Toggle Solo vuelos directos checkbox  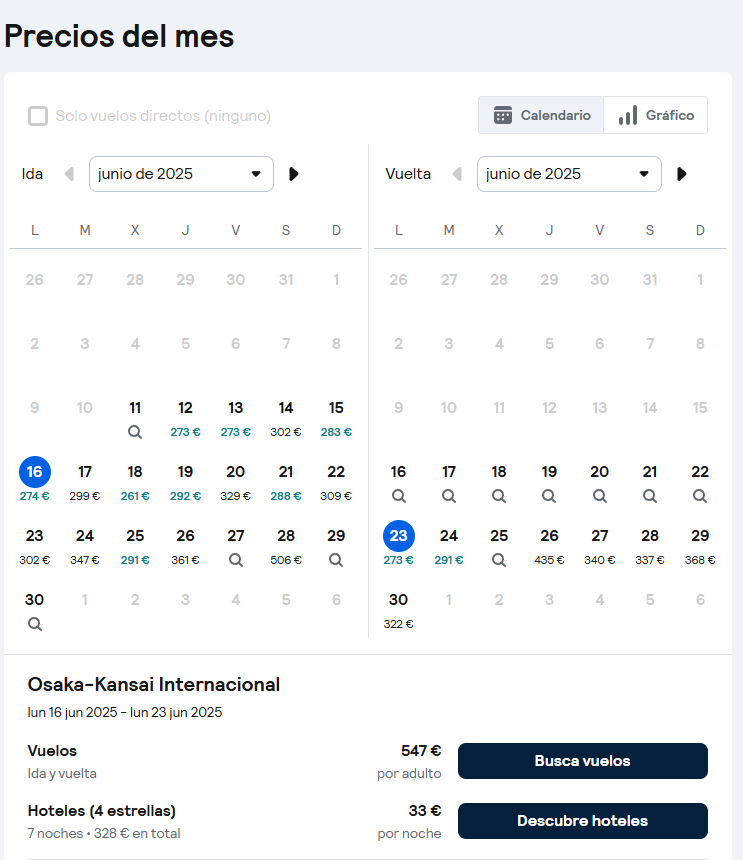tap(38, 116)
